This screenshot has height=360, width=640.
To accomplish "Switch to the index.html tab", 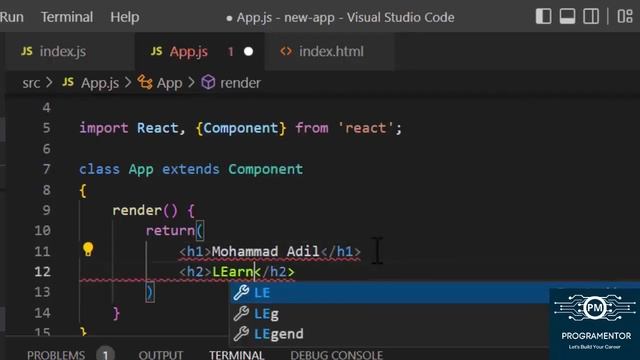I will 330,51.
